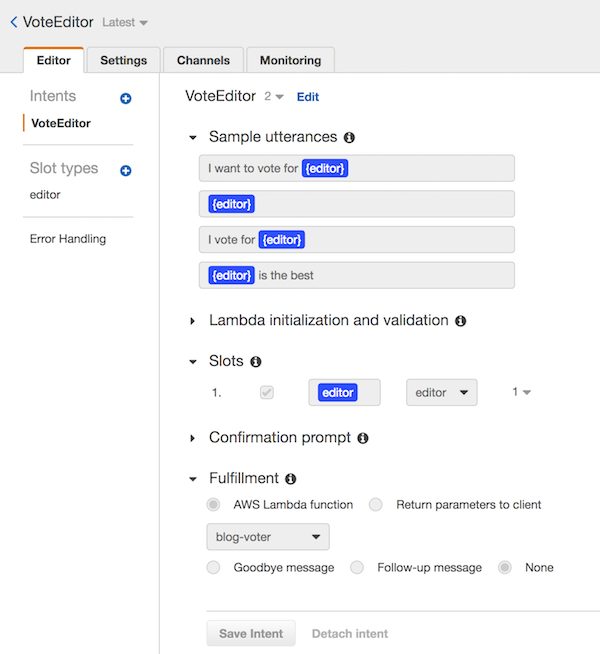Viewport: 600px width, 654px height.
Task: Switch to the Monitoring tab
Action: tap(290, 60)
